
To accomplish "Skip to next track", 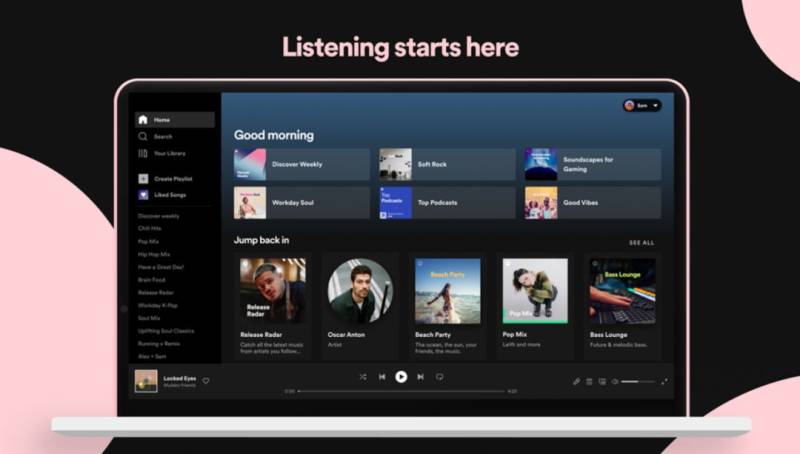I will click(x=420, y=377).
